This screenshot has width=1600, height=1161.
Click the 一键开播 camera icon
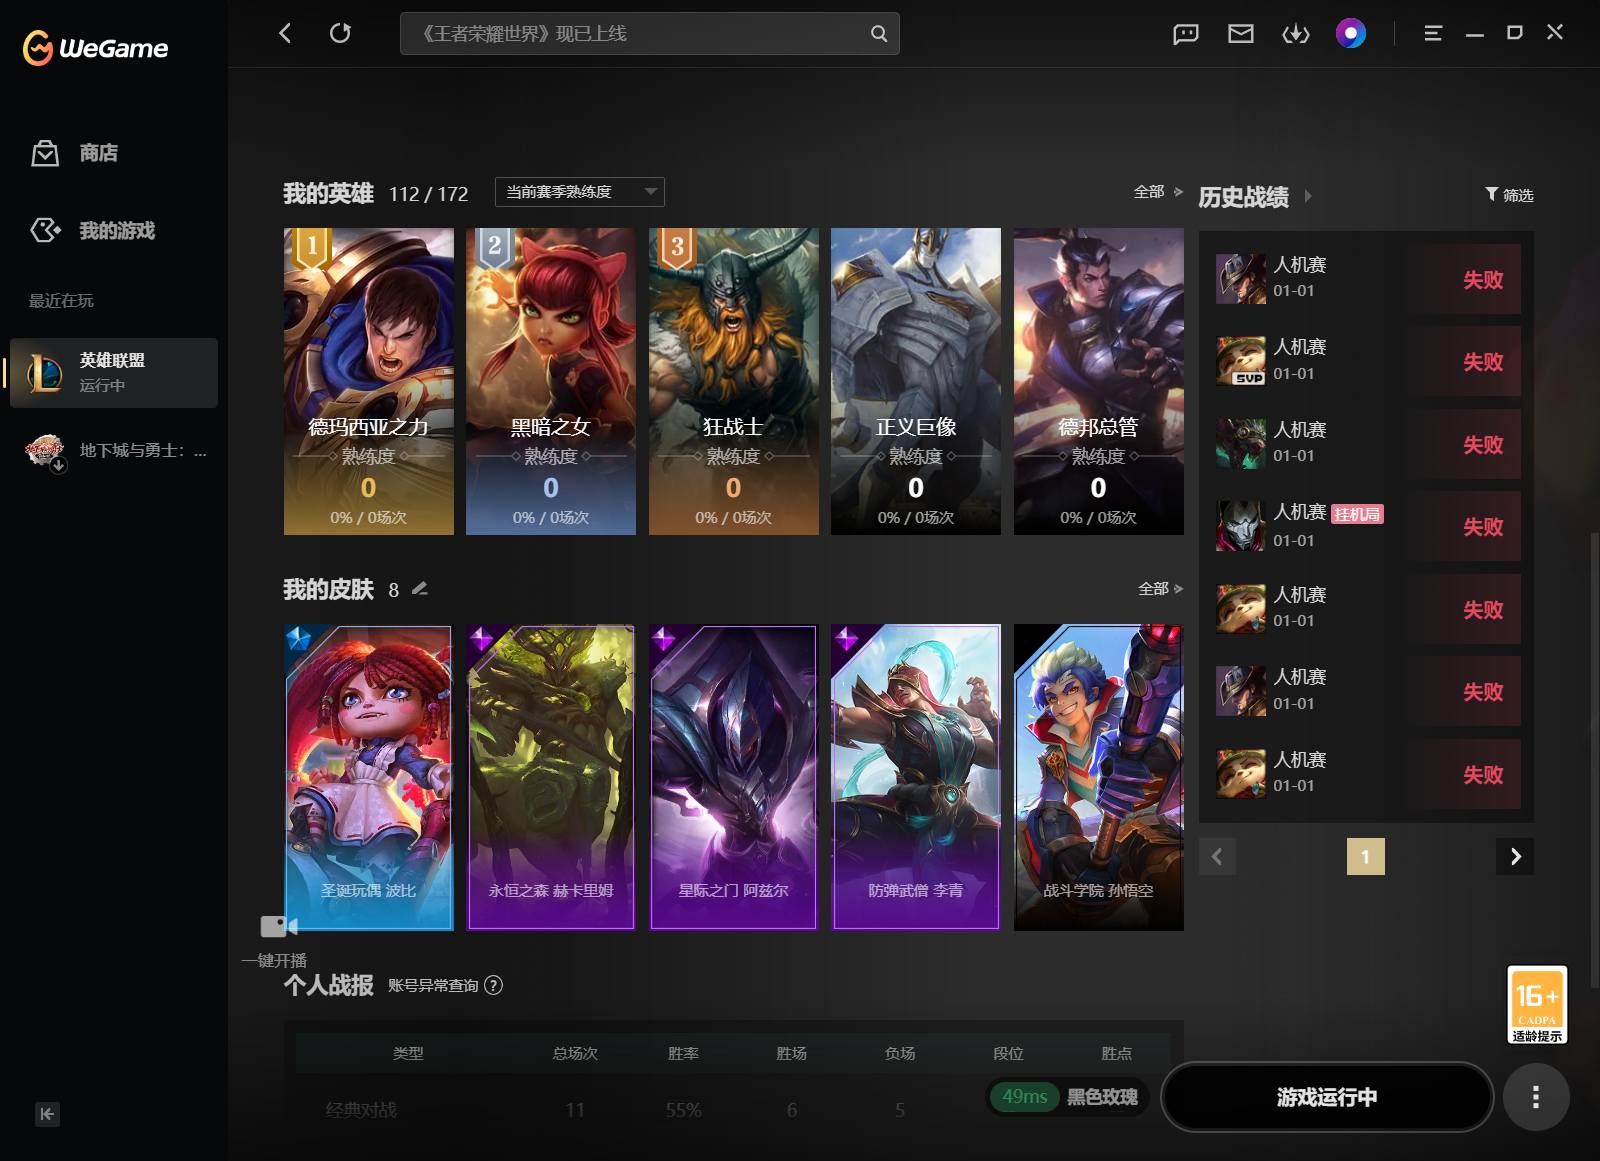[279, 926]
